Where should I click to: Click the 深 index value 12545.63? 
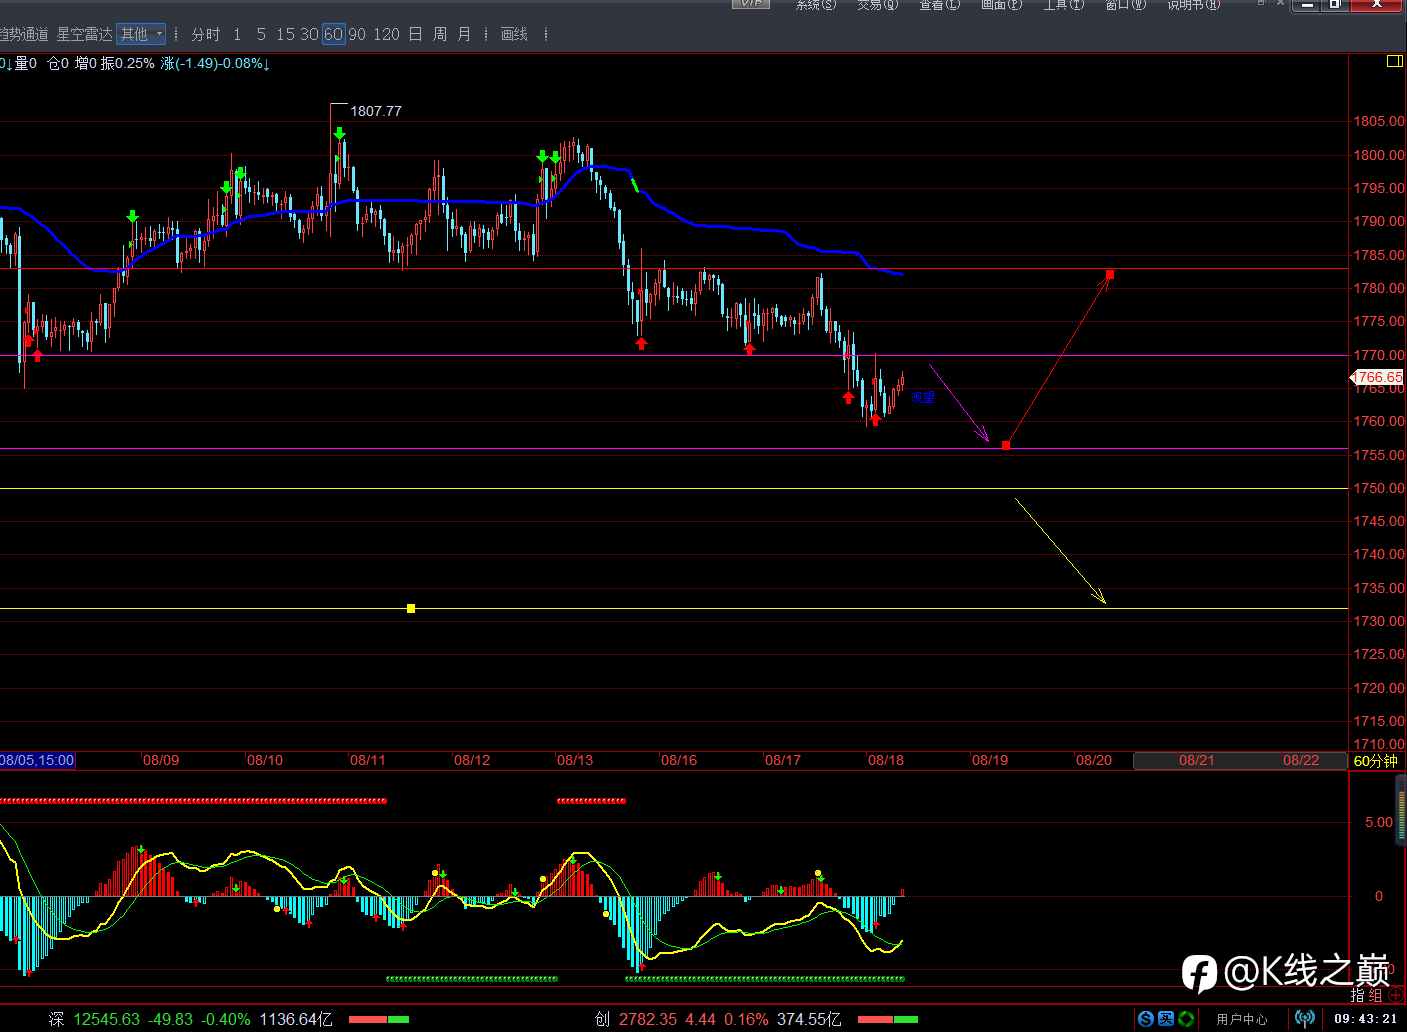107,1019
